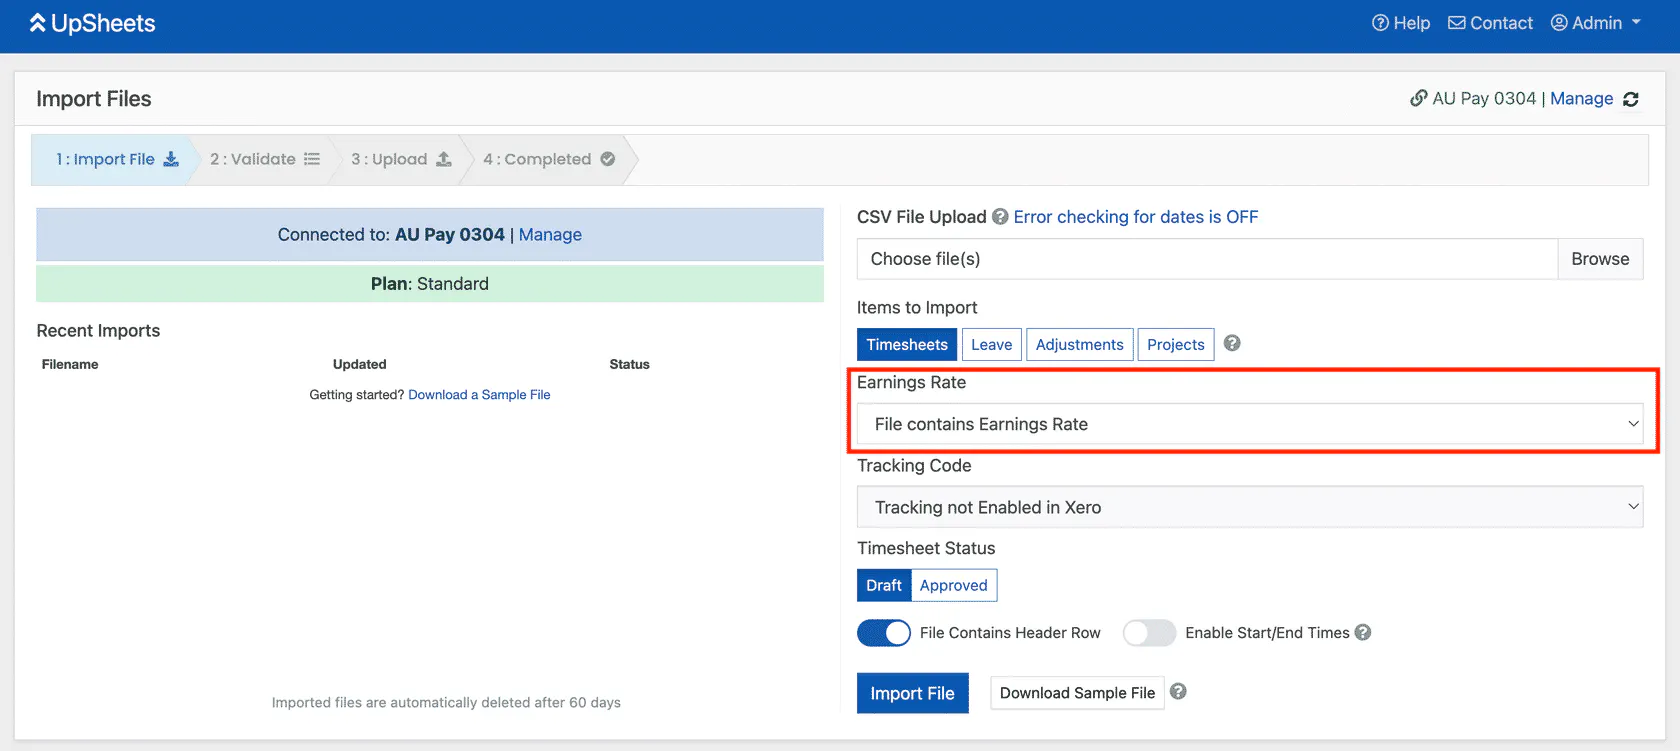Click the help icon next to Enable Start/End Times

(x=1363, y=632)
